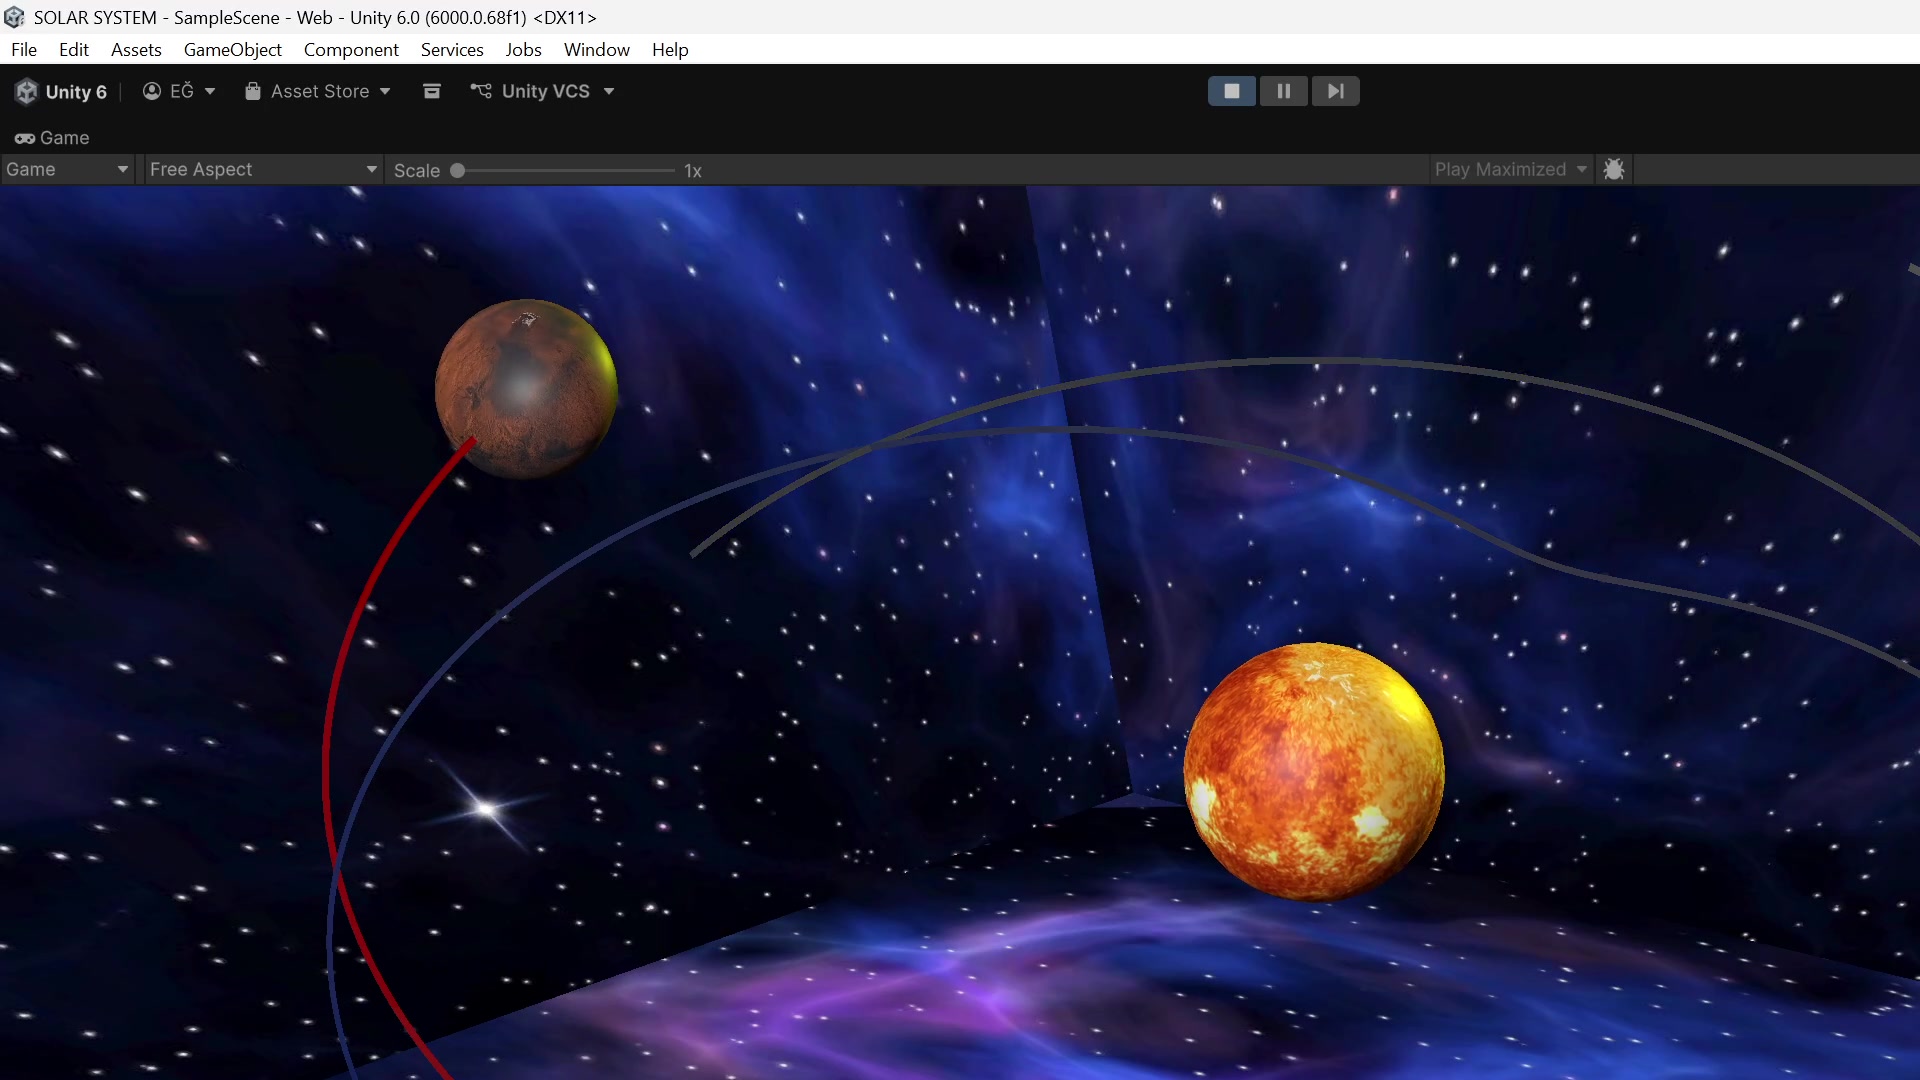This screenshot has width=1920, height=1080.
Task: Open the Asset Store menu
Action: tap(319, 91)
